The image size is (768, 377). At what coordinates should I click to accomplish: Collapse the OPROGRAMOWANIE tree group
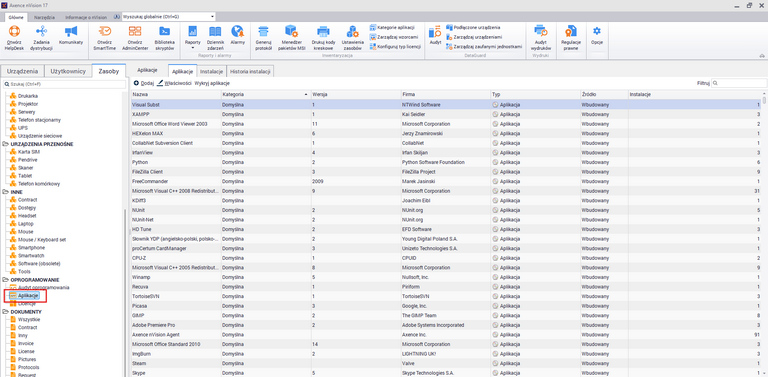point(5,279)
